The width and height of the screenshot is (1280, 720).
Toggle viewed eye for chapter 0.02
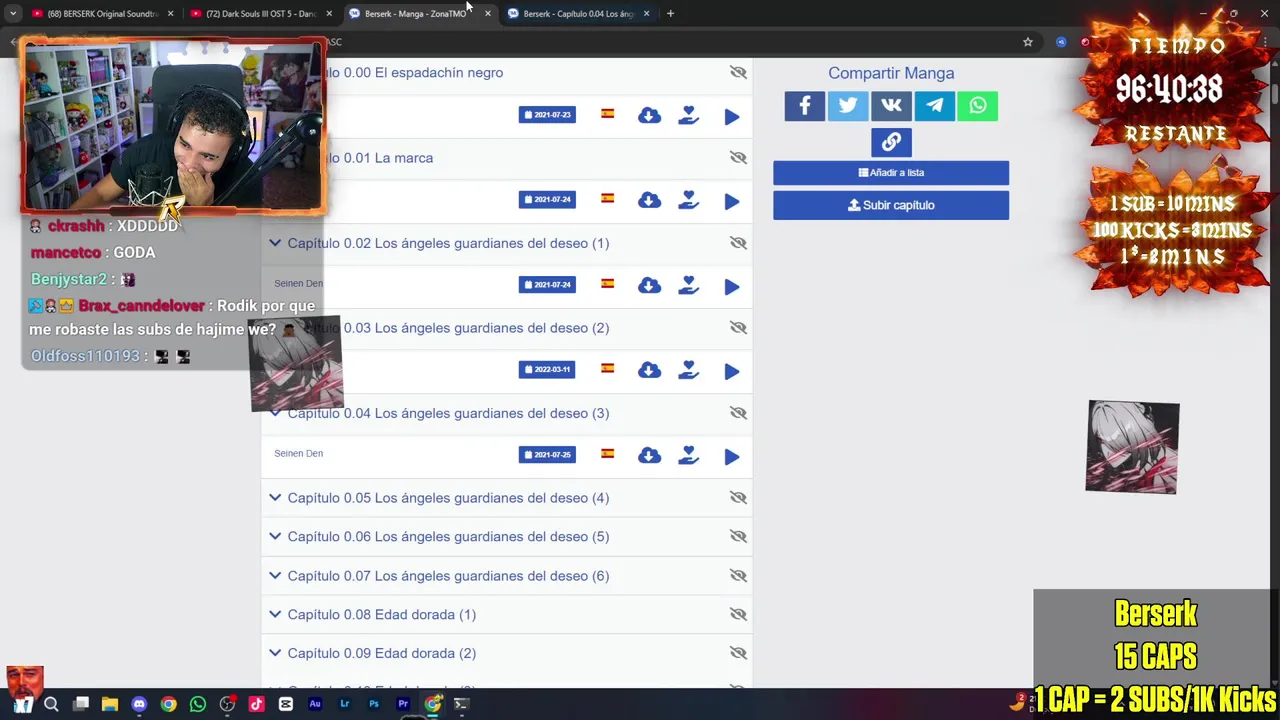tap(738, 243)
